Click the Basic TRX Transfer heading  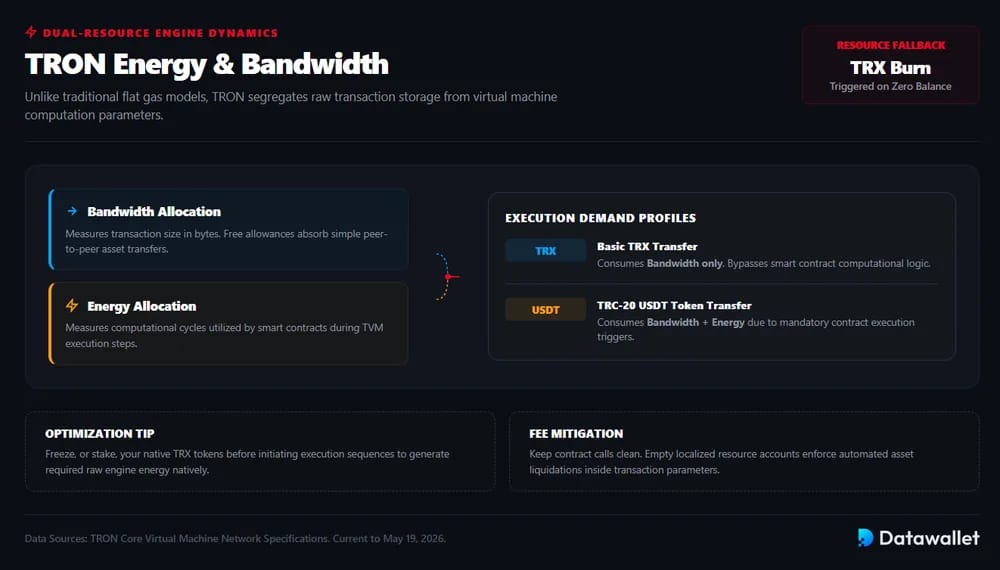[647, 246]
